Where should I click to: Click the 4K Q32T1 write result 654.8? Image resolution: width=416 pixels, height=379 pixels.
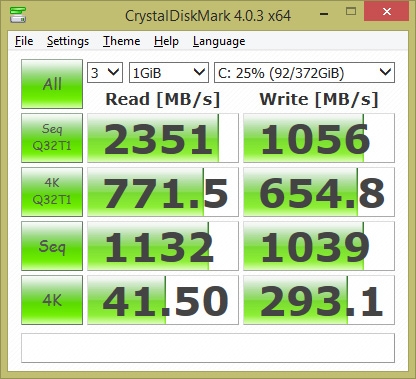click(319, 192)
